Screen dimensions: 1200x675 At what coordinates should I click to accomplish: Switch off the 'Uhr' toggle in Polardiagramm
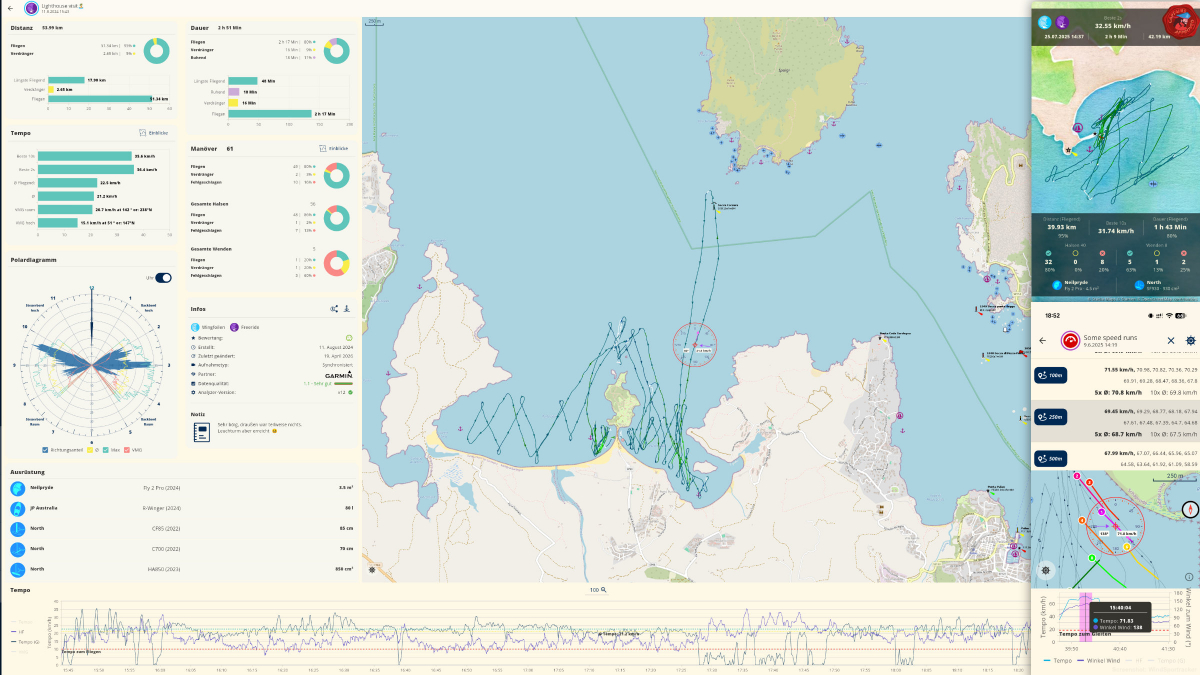click(164, 278)
